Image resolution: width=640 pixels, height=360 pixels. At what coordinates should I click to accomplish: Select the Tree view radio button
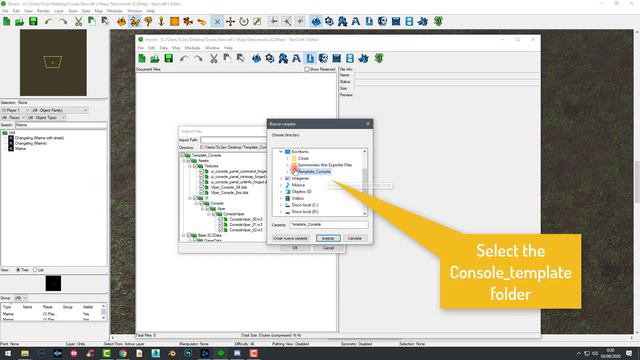(x=18, y=270)
